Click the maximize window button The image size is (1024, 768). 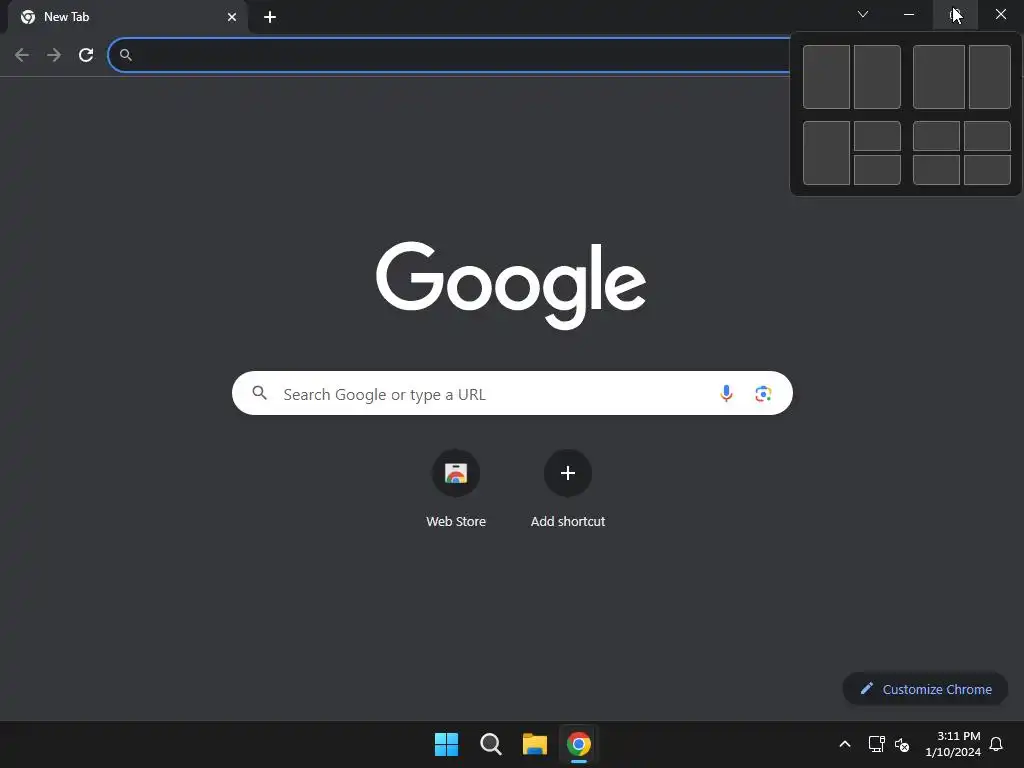[x=955, y=14]
